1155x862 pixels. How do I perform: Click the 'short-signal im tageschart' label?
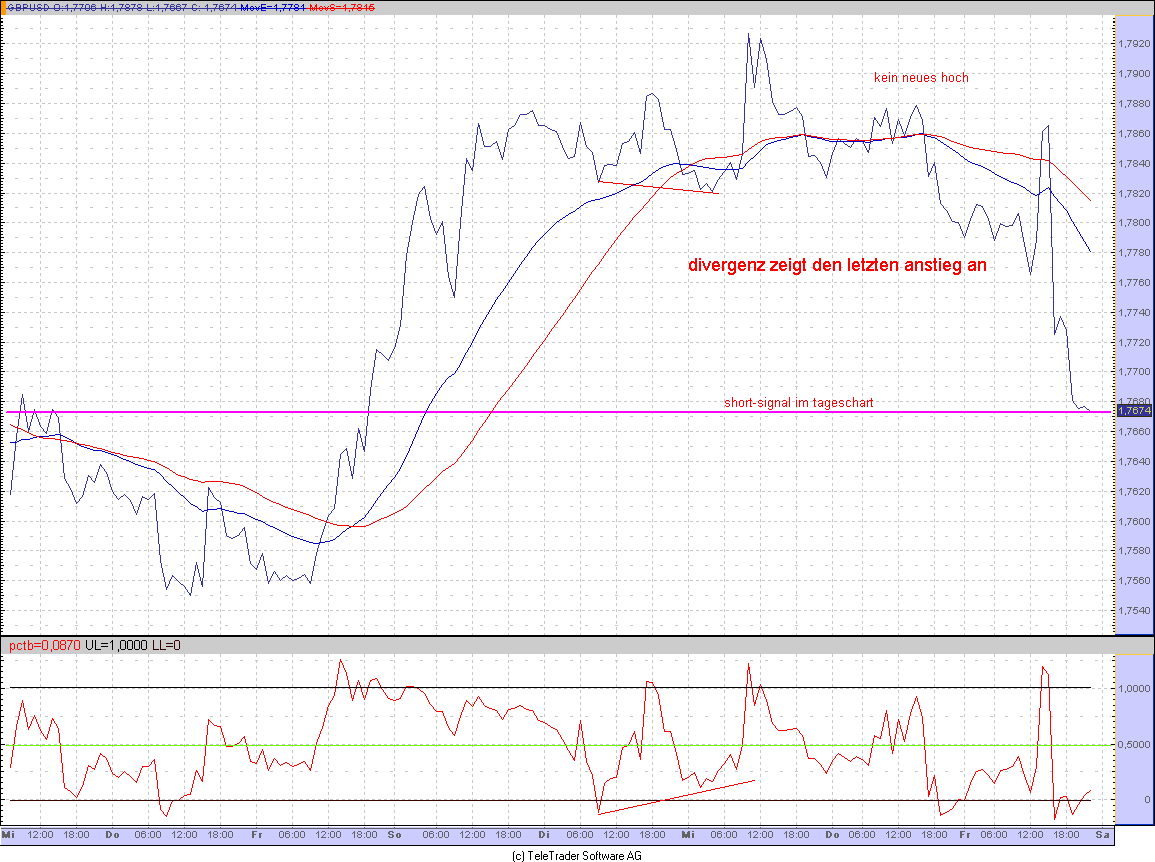(x=798, y=402)
